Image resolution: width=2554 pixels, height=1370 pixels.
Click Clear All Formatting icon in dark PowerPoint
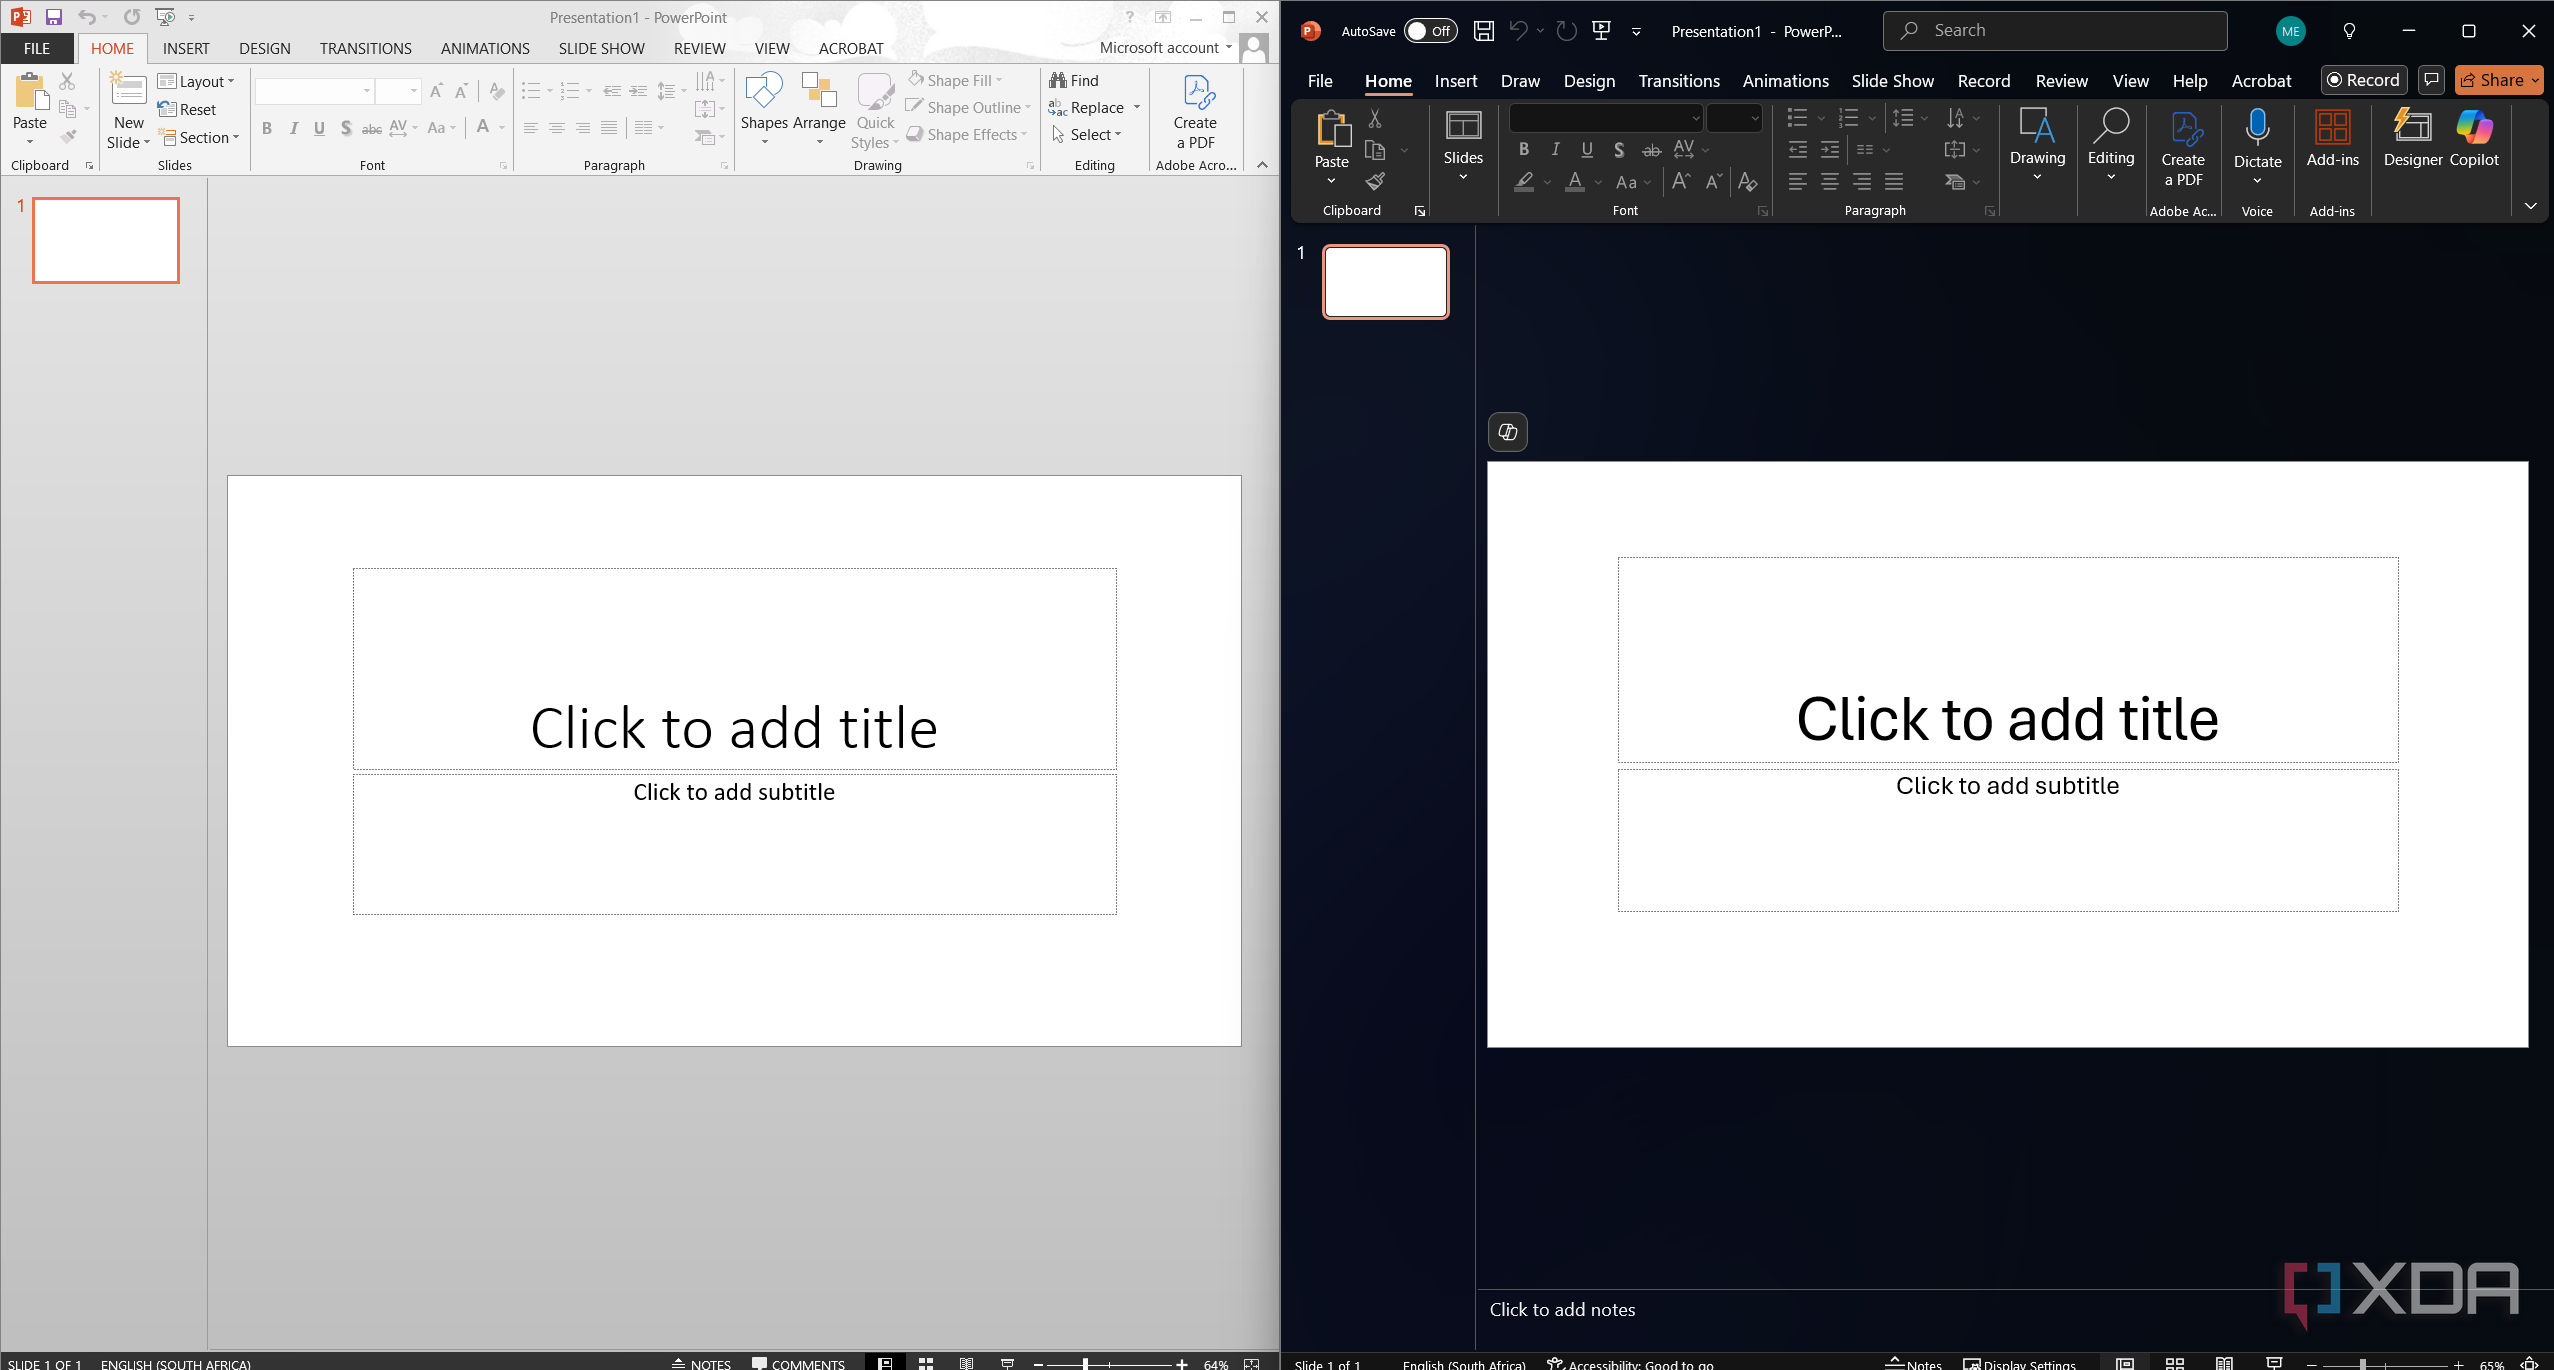[1747, 182]
